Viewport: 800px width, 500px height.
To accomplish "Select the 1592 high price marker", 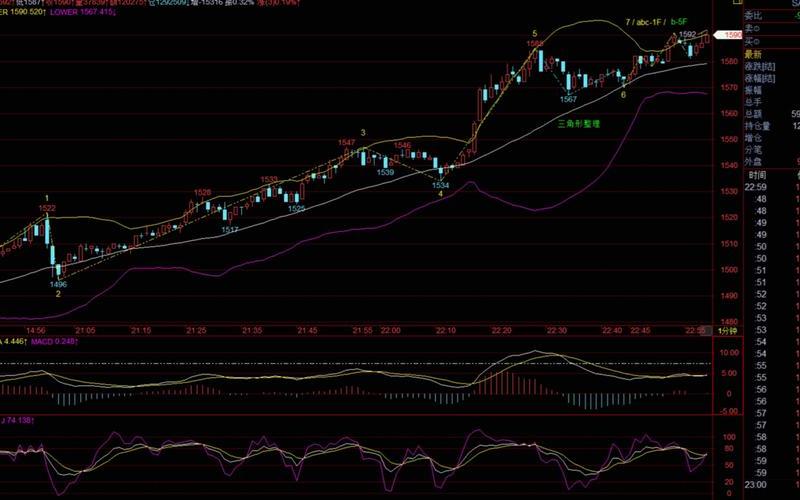I will click(688, 34).
